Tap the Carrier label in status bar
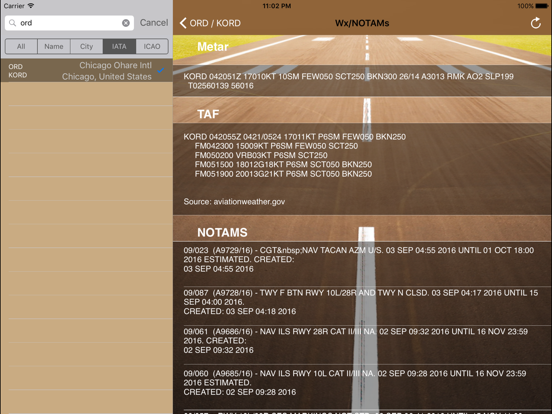This screenshot has height=414, width=552. [14, 6]
